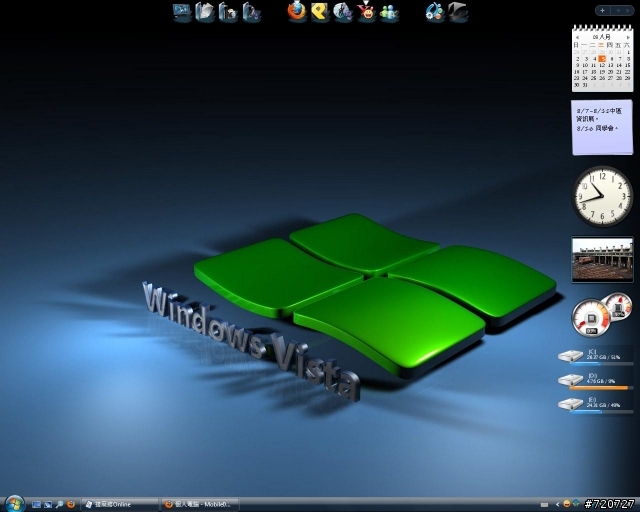Go to previous sidebar gadget page
The height and width of the screenshot is (512, 640).
click(618, 11)
